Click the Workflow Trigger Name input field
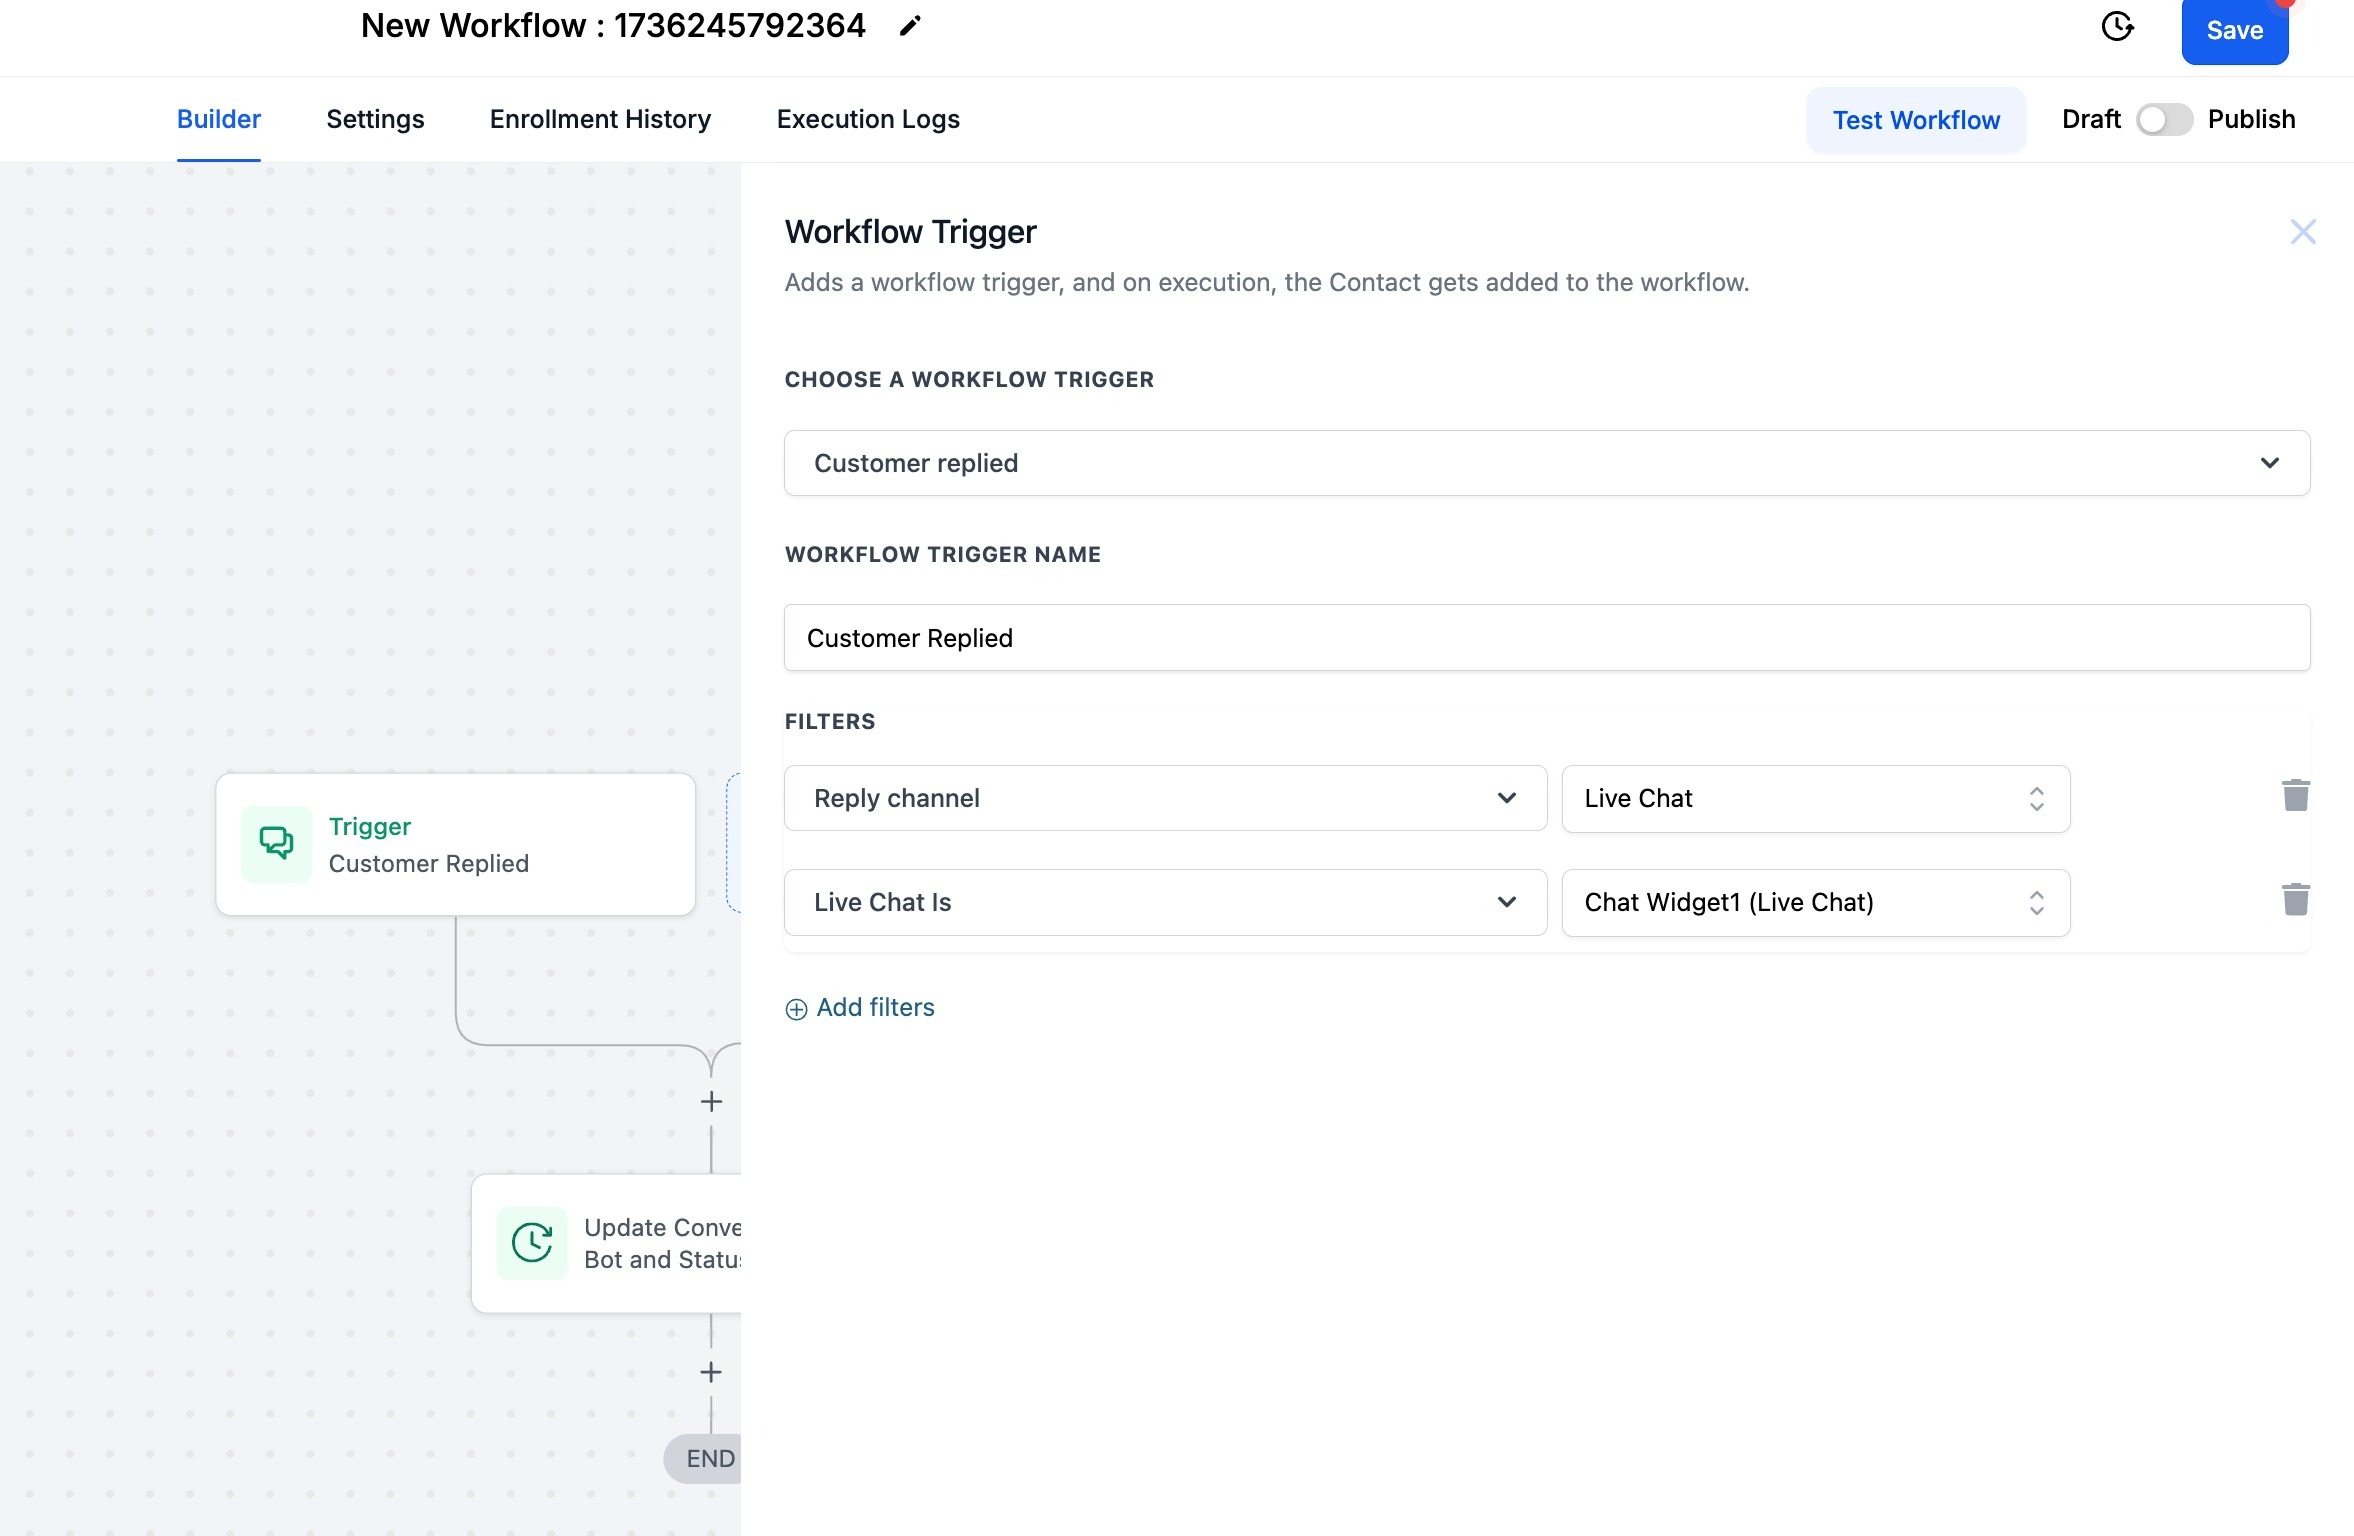Image resolution: width=2354 pixels, height=1536 pixels. pos(1546,638)
